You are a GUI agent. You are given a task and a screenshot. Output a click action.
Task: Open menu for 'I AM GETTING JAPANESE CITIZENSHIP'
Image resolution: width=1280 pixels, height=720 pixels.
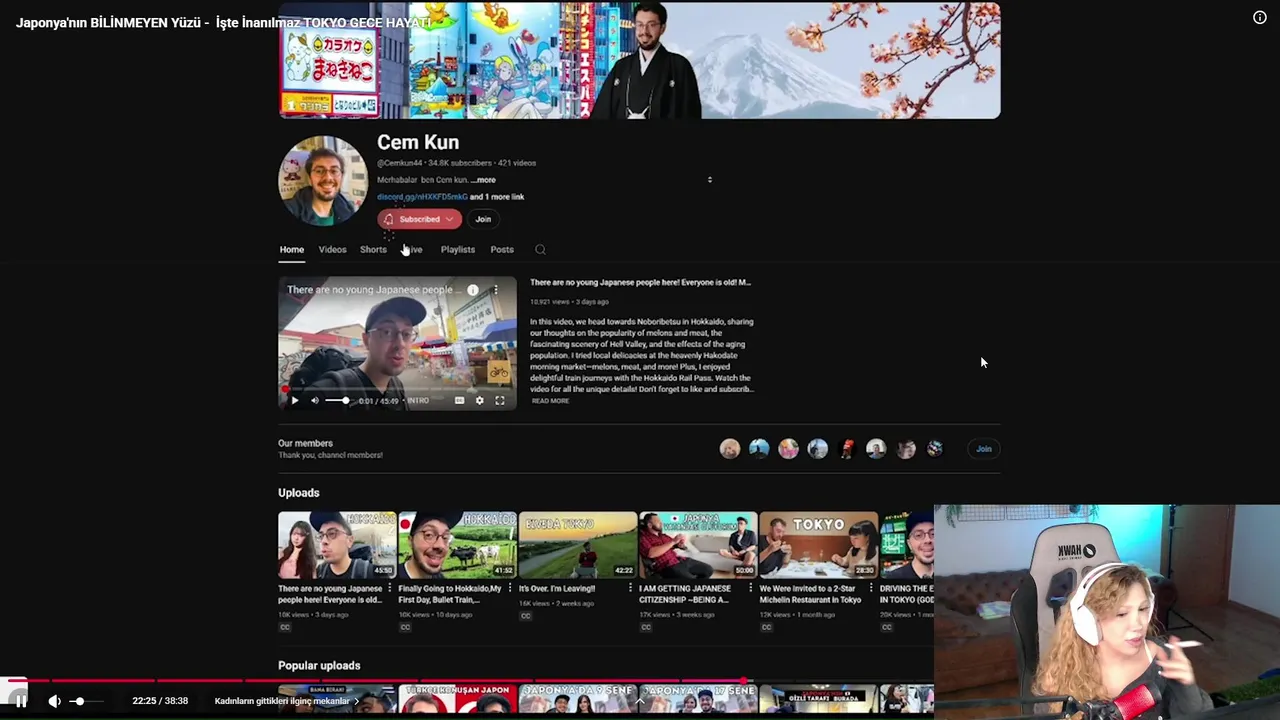[x=750, y=589]
